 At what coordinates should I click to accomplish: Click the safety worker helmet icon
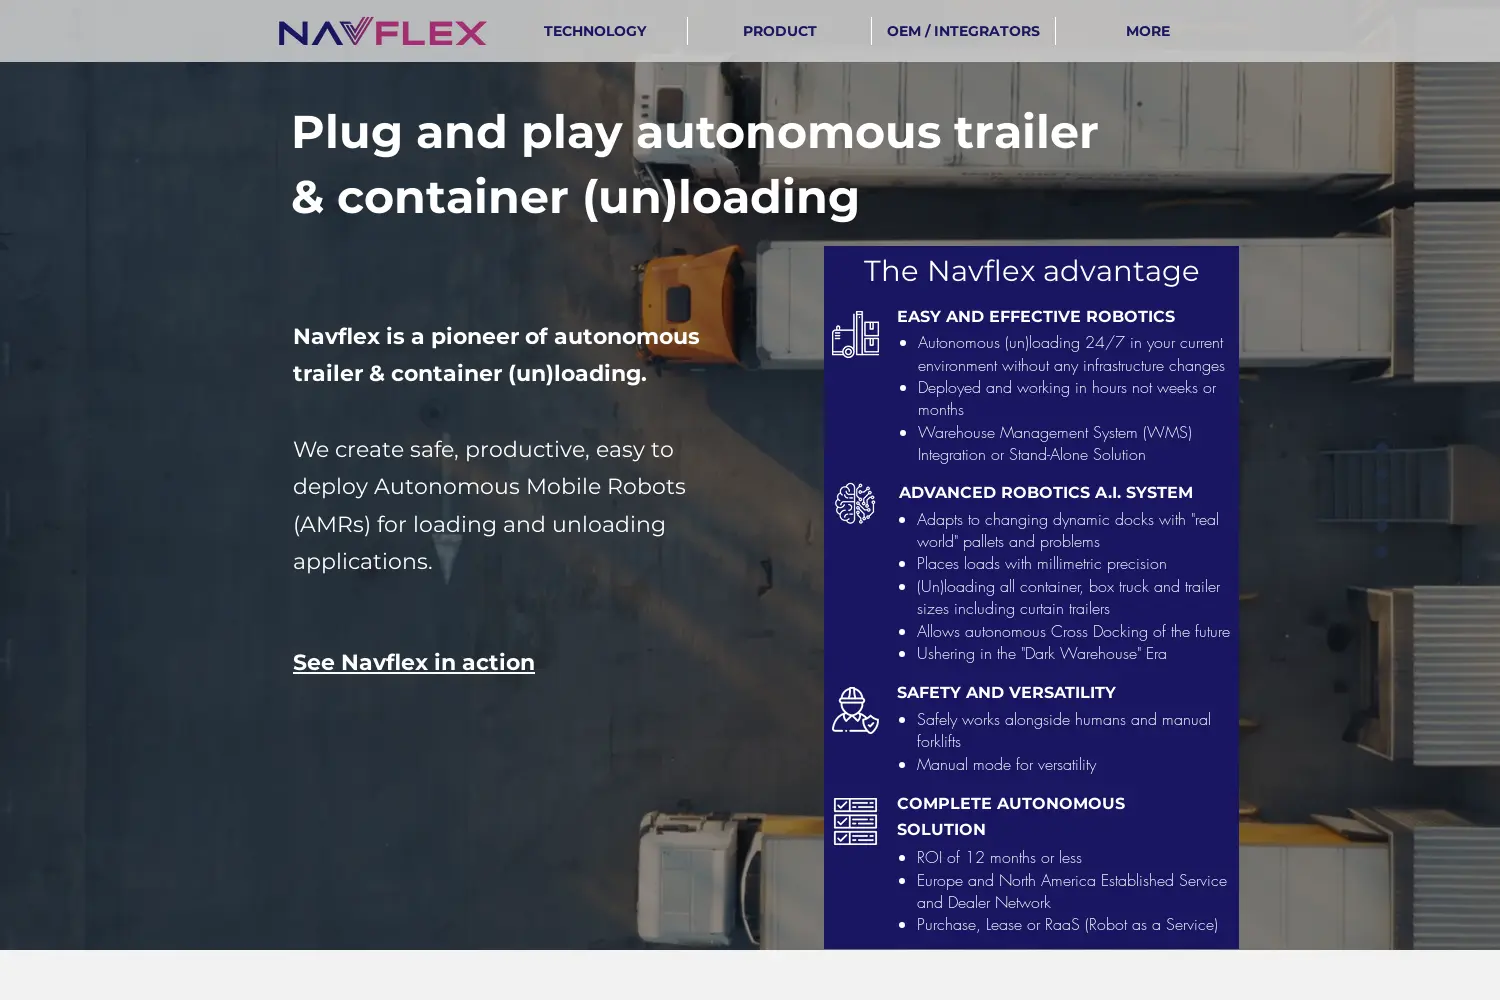point(855,710)
